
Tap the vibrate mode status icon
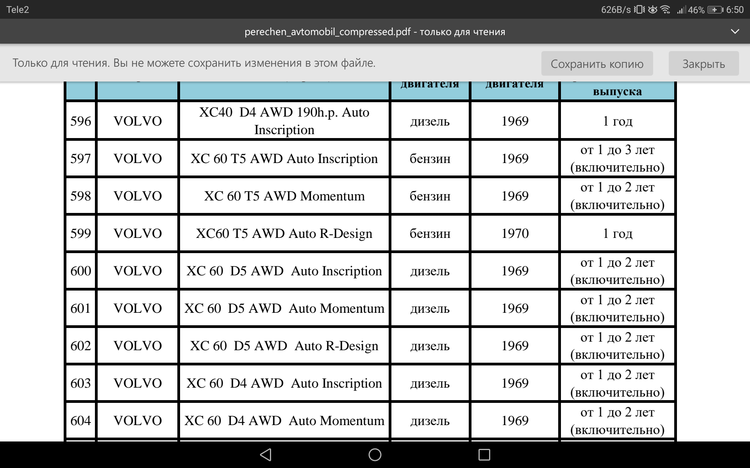tap(640, 10)
